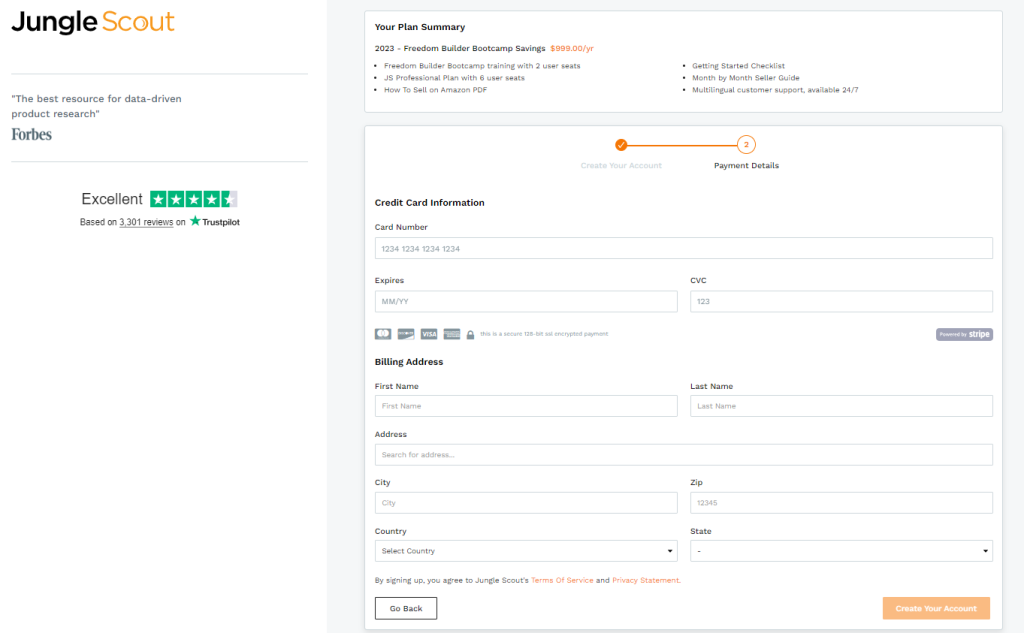Click the orange Create Your Account button
This screenshot has width=1024, height=633.
click(x=936, y=608)
